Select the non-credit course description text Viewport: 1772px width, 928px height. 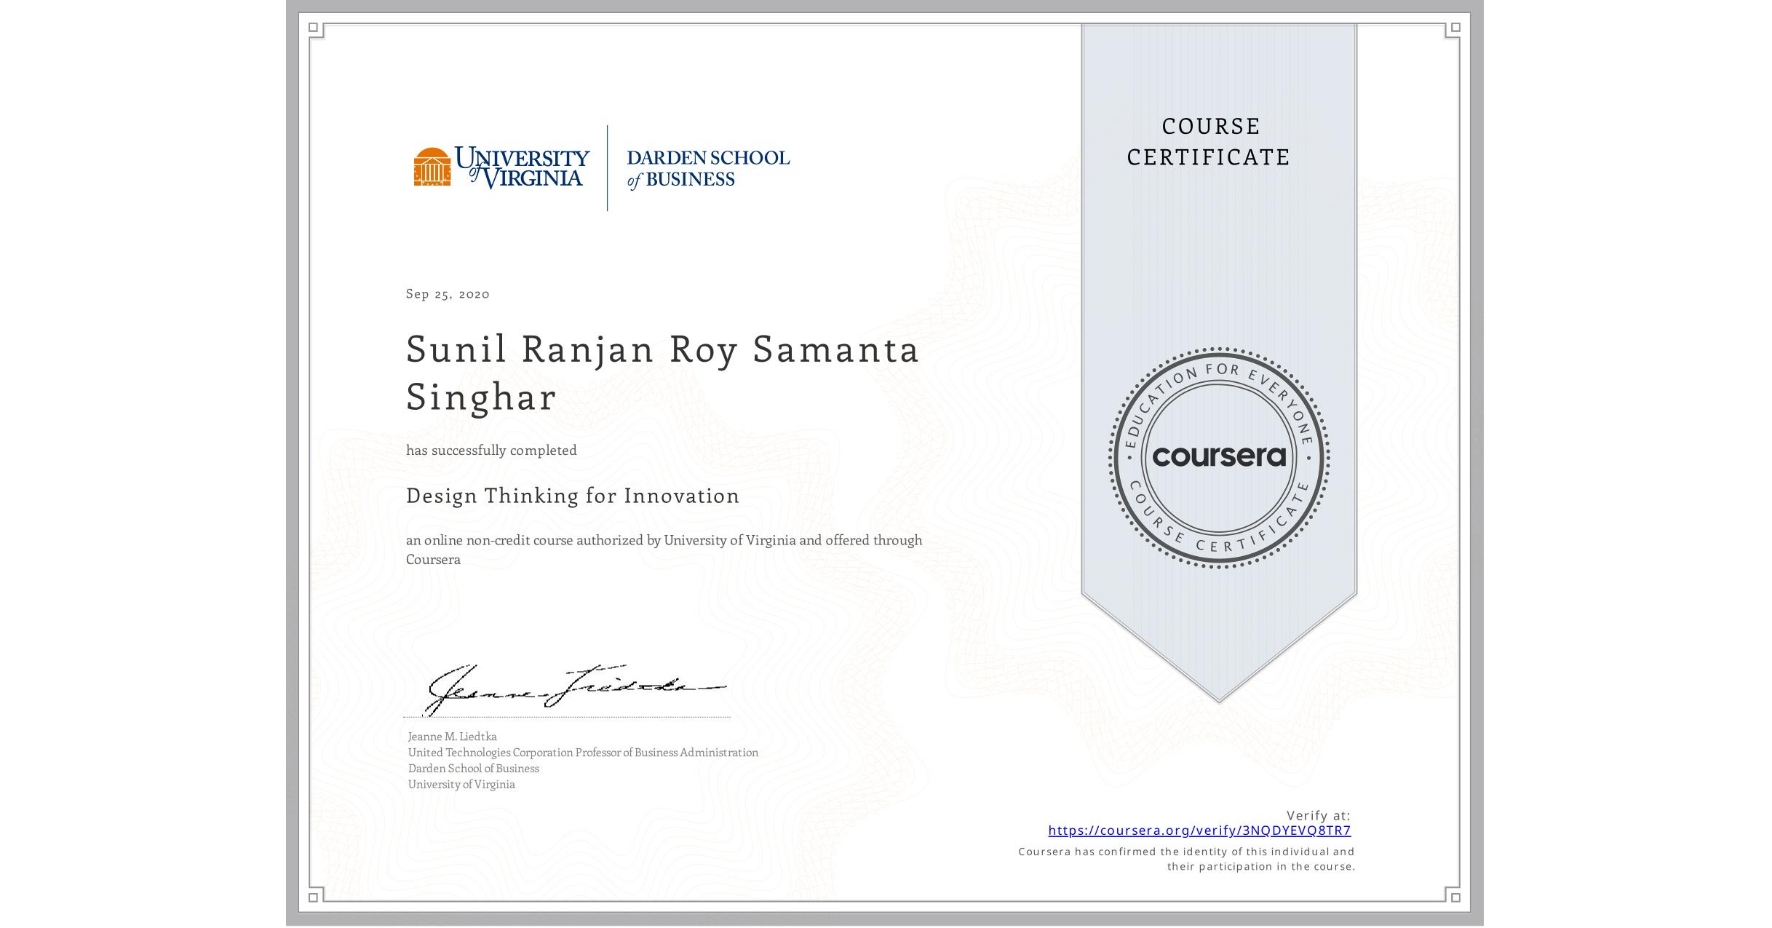click(663, 549)
